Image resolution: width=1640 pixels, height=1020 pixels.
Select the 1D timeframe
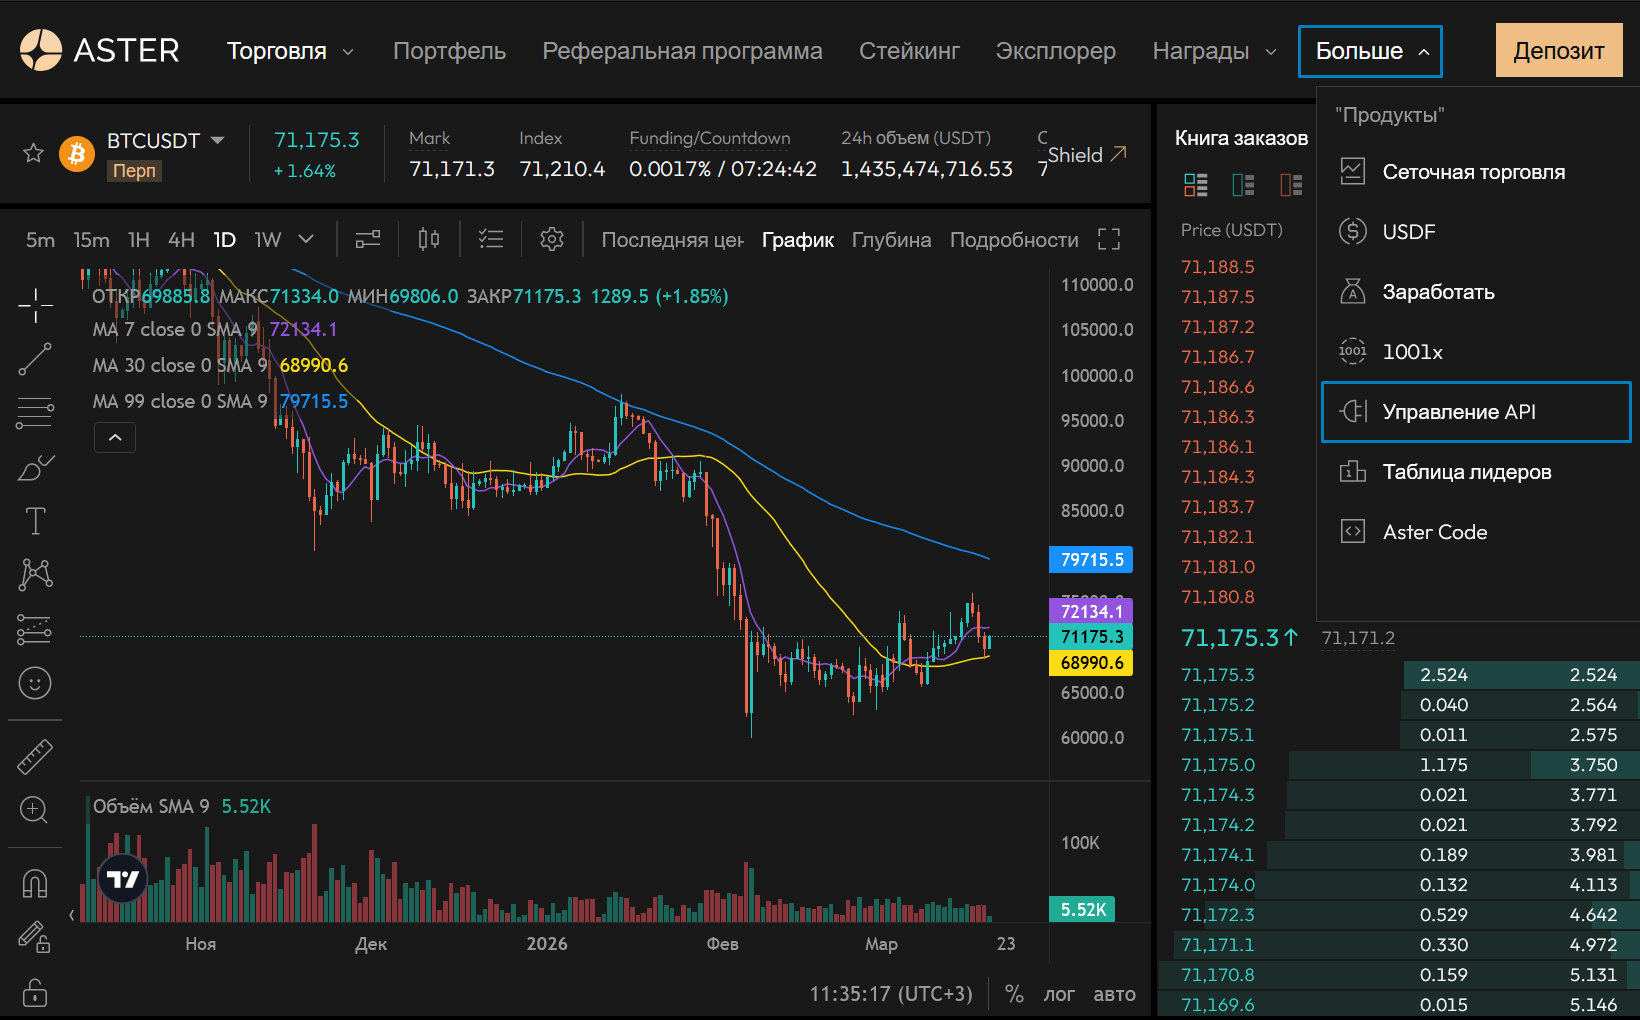pos(224,240)
